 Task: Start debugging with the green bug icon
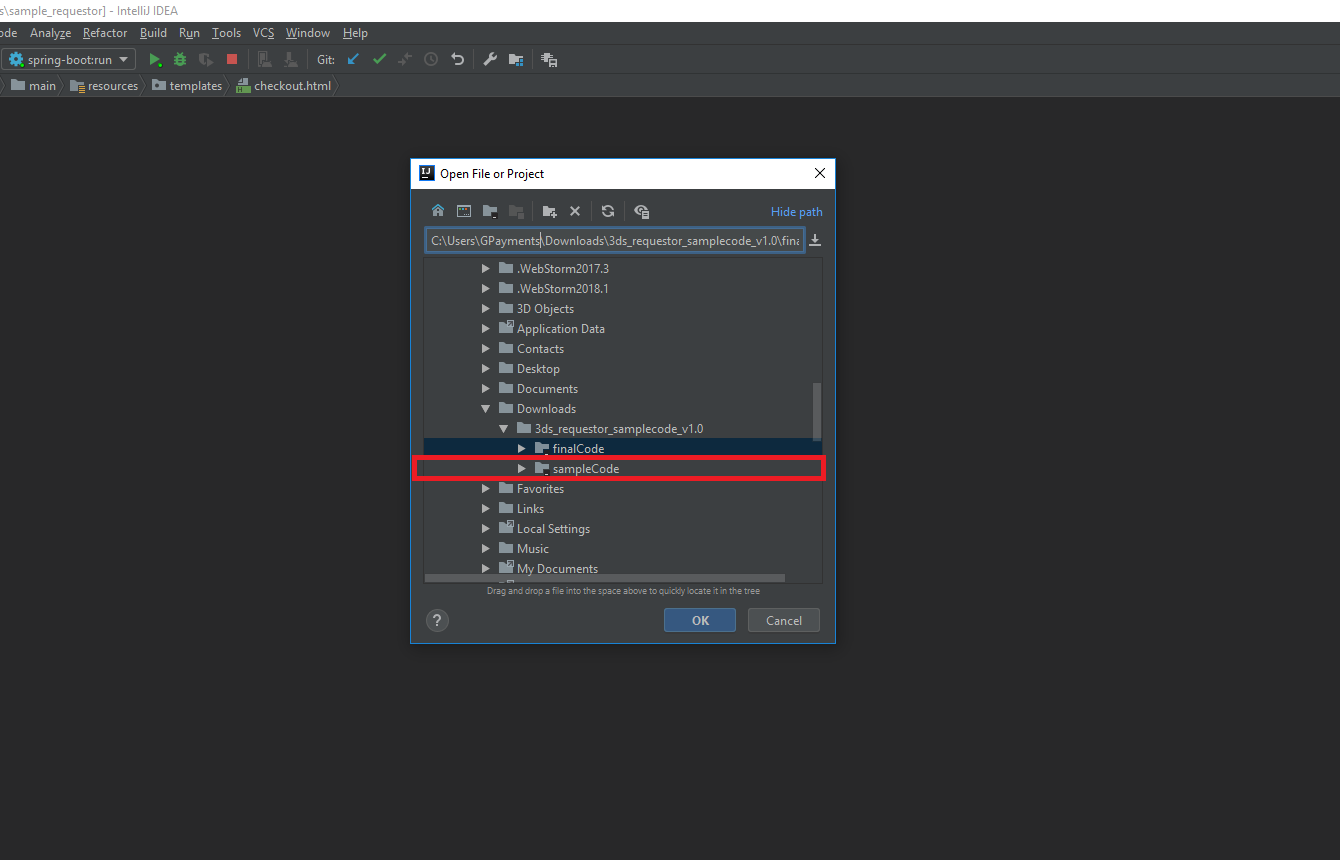pos(180,60)
